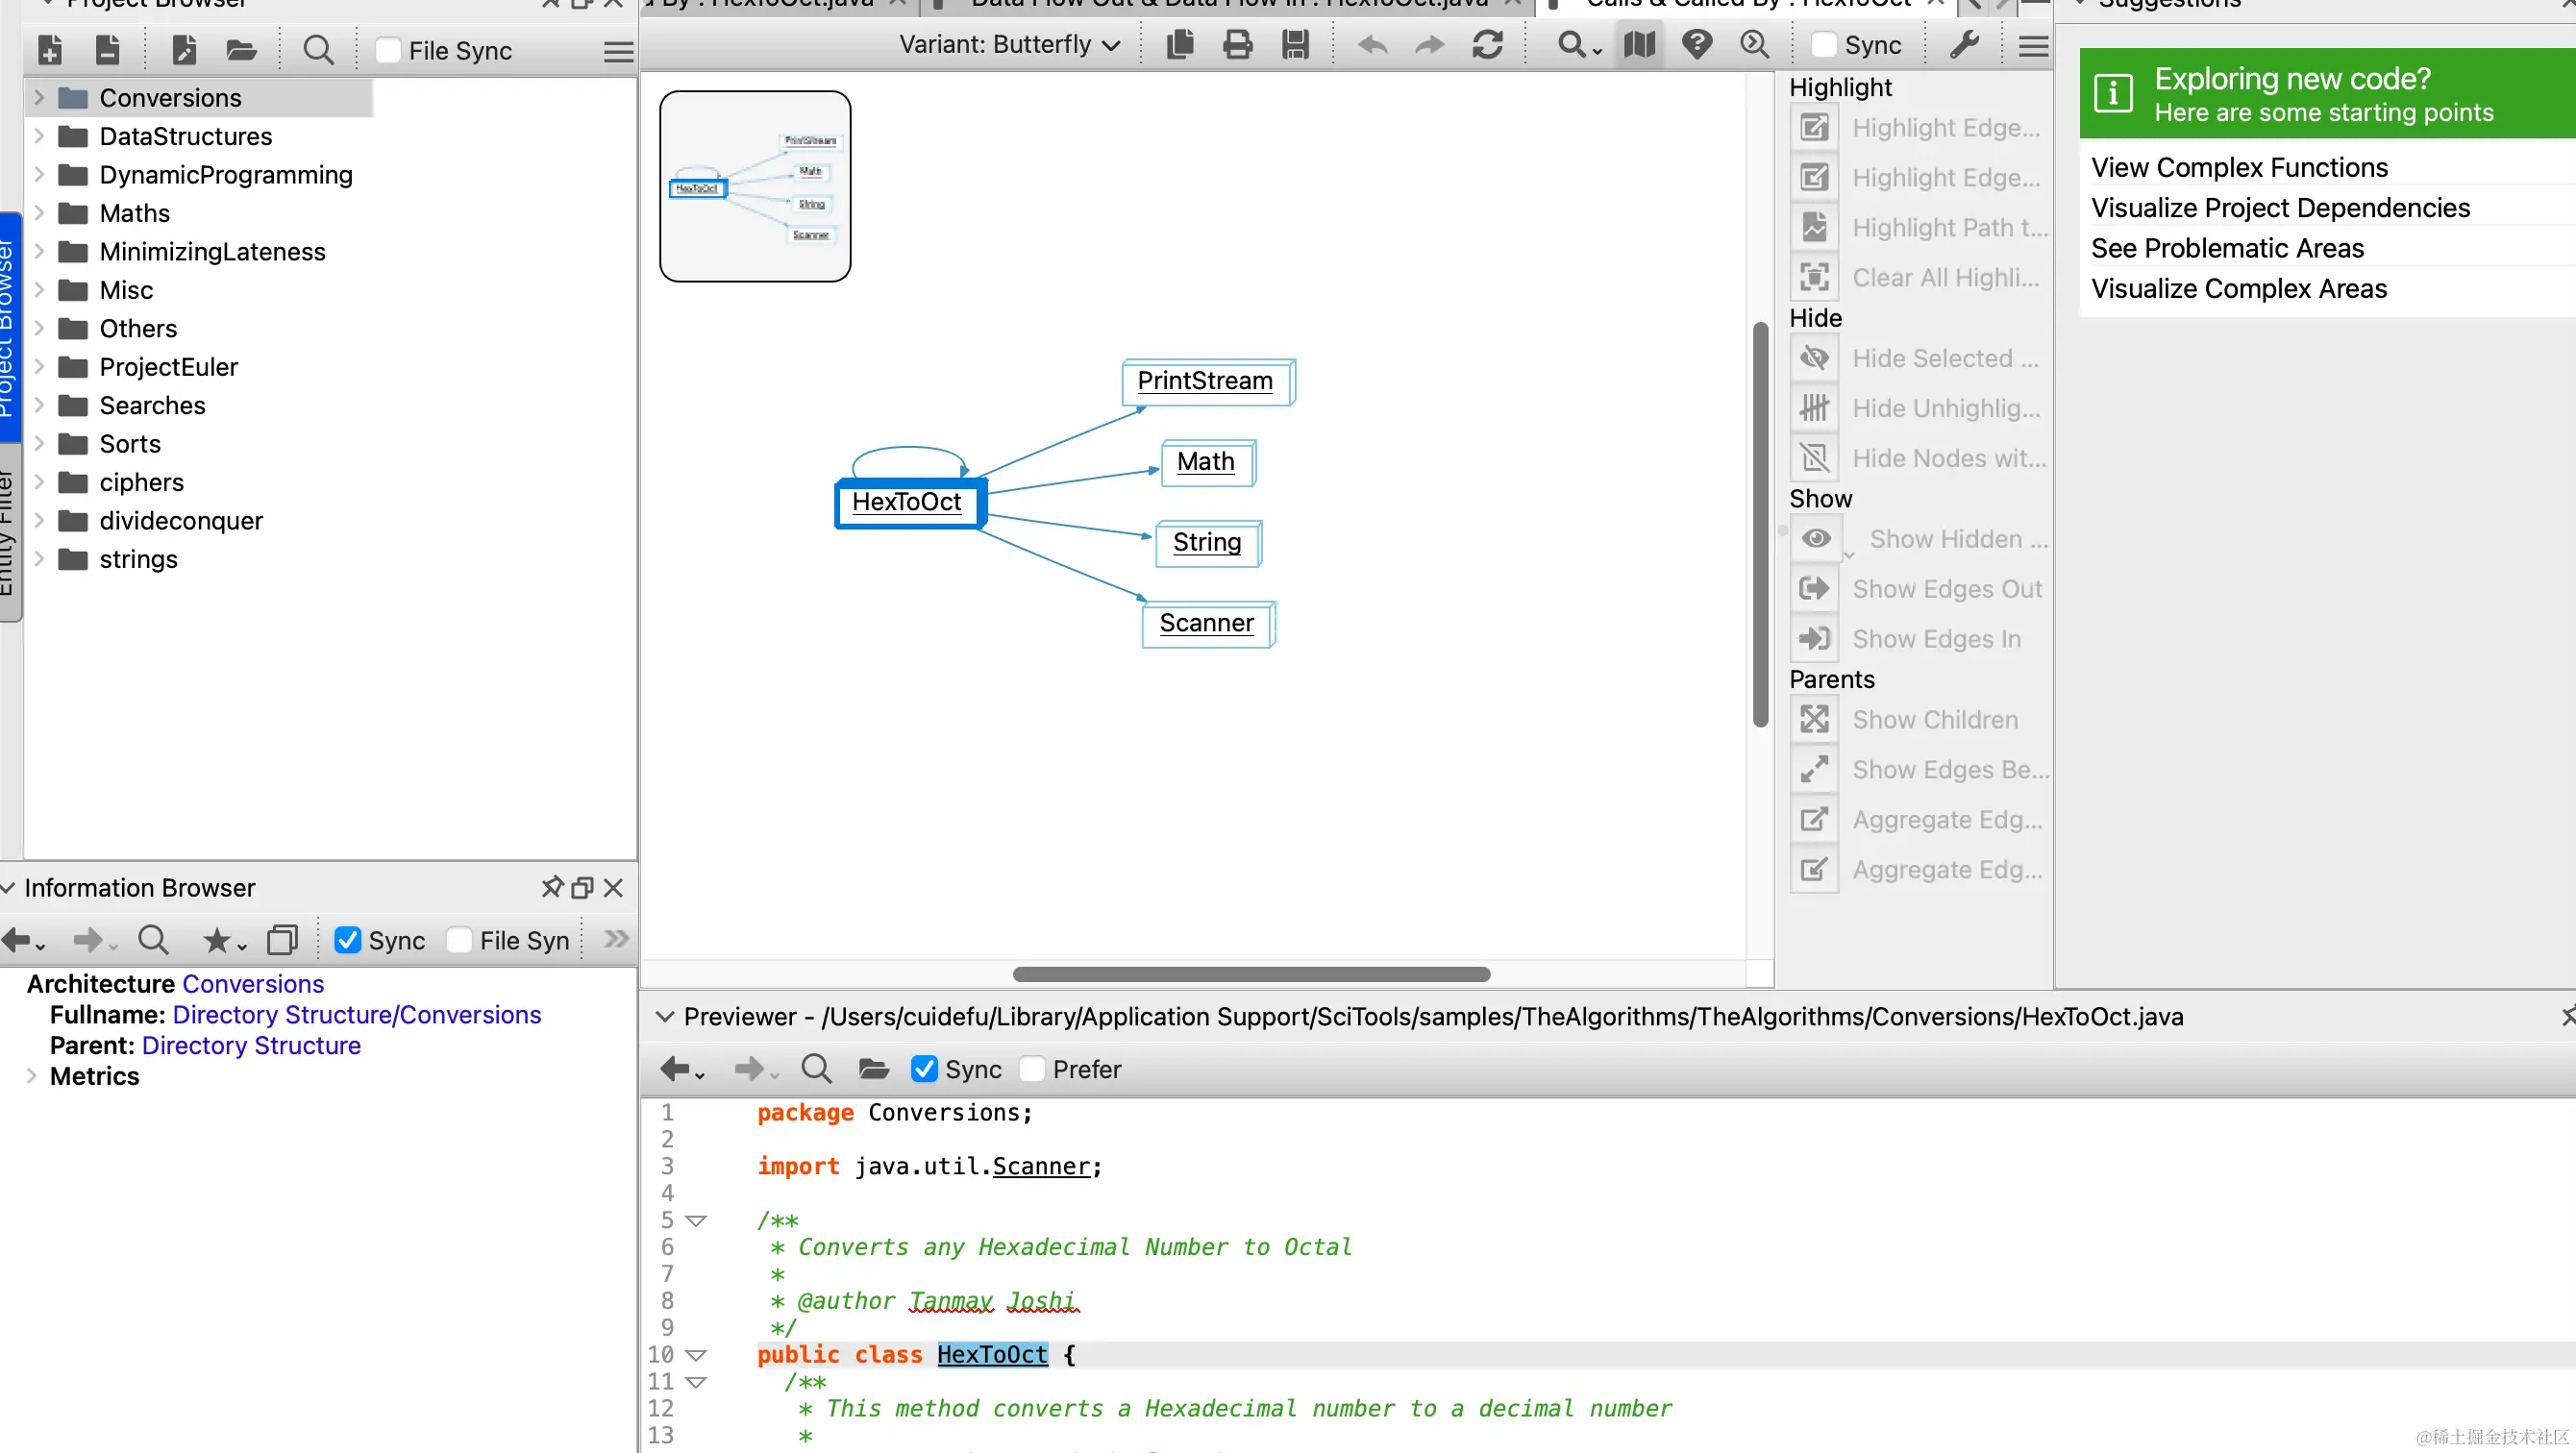Select the DynamicProgramming folder

(226, 175)
